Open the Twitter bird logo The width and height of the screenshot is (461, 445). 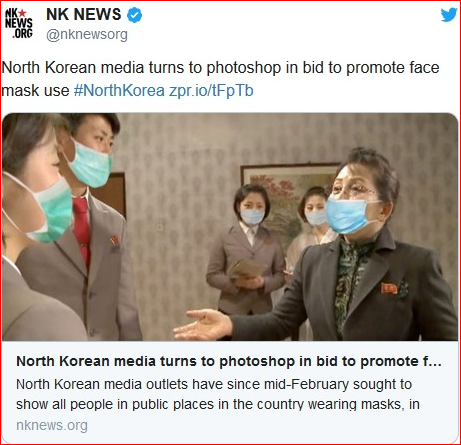(x=449, y=15)
